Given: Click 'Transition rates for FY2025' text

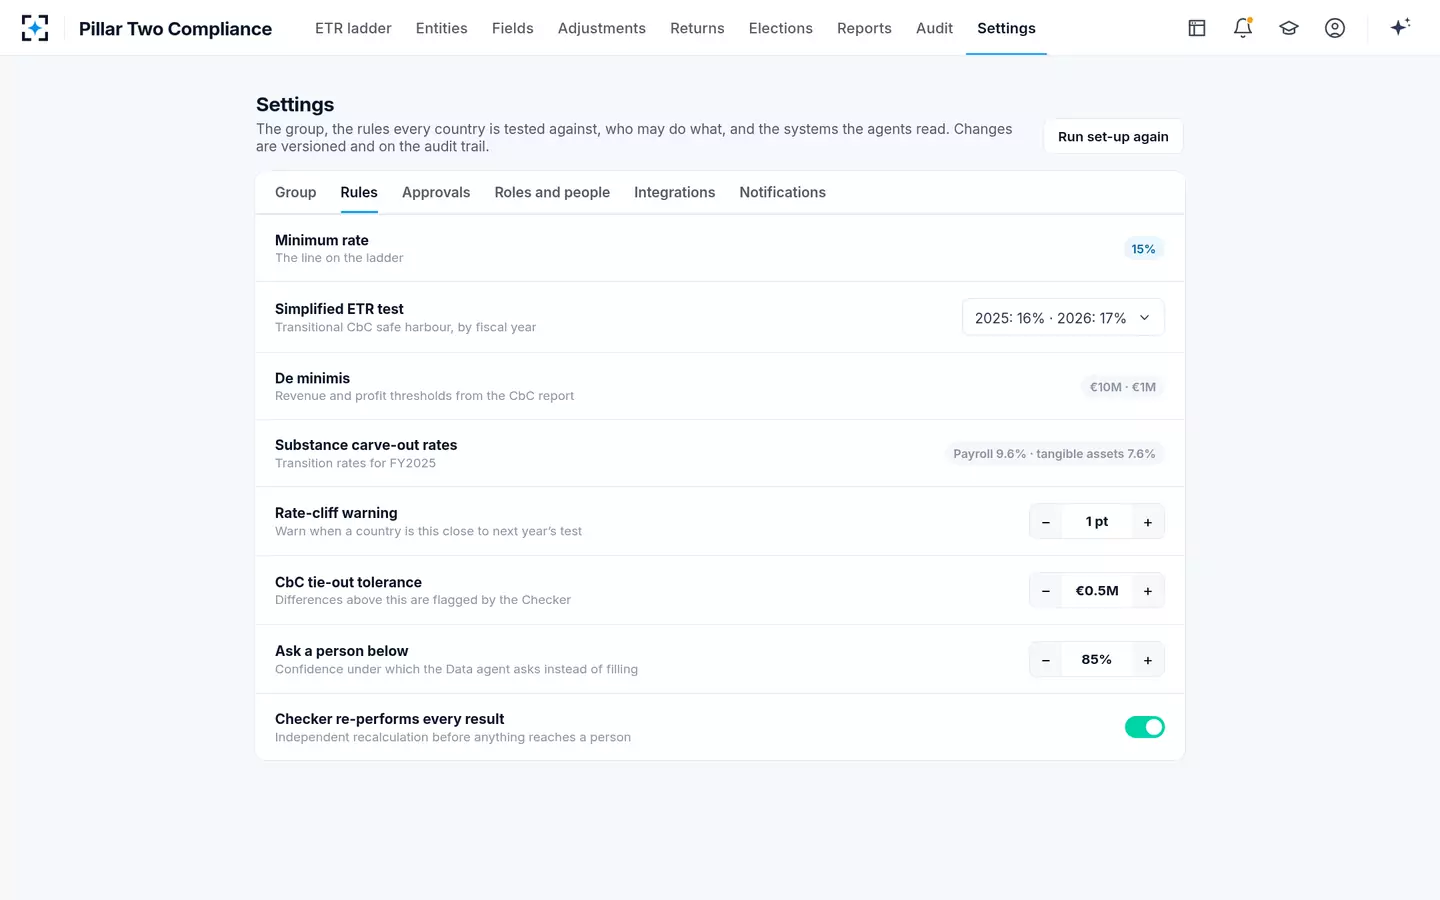Looking at the screenshot, I should pyautogui.click(x=355, y=463).
